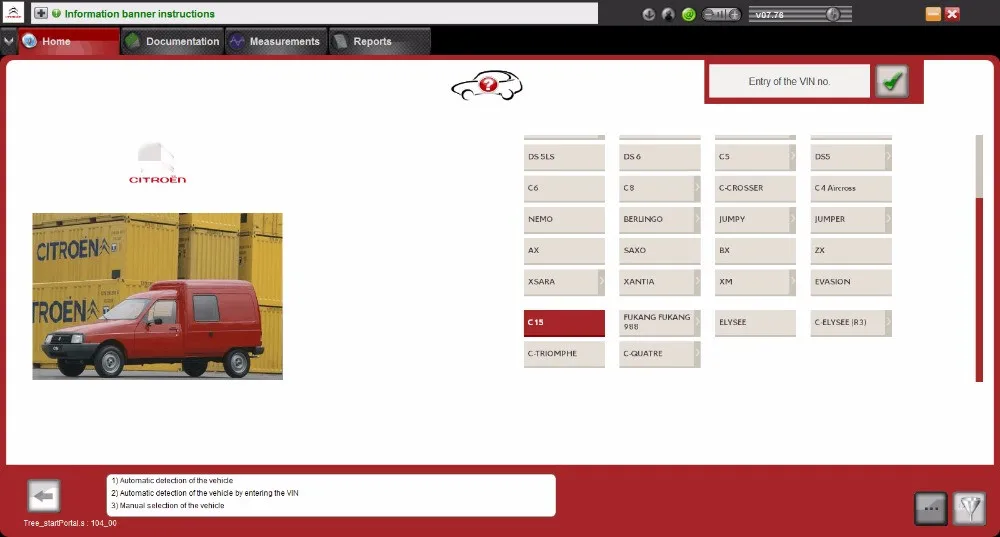
Task: Confirm the VIN with the green checkmark button
Action: [x=892, y=81]
